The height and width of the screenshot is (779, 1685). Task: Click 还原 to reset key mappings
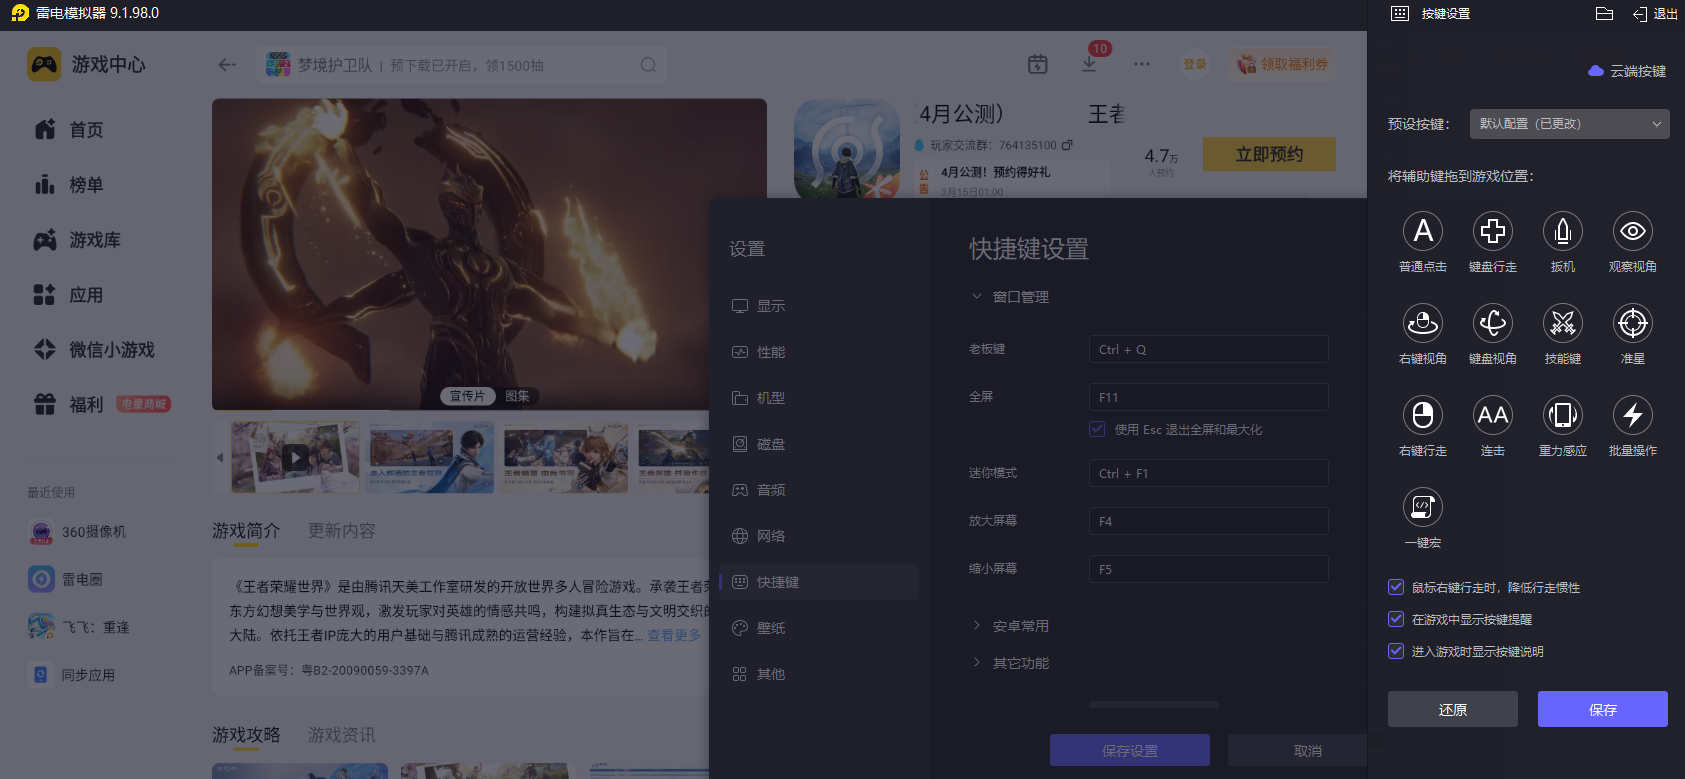point(1453,709)
